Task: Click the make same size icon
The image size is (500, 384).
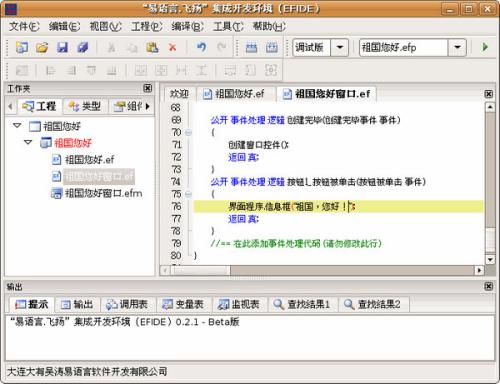Action: click(271, 70)
